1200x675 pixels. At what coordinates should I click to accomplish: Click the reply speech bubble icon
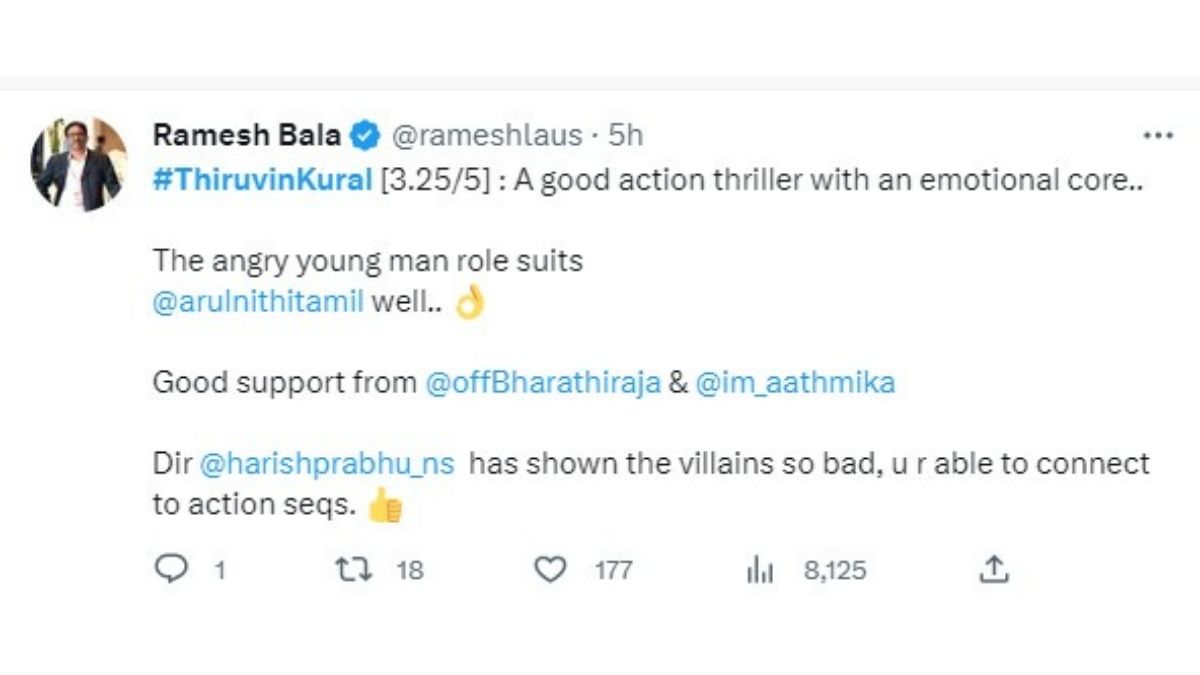pyautogui.click(x=173, y=570)
